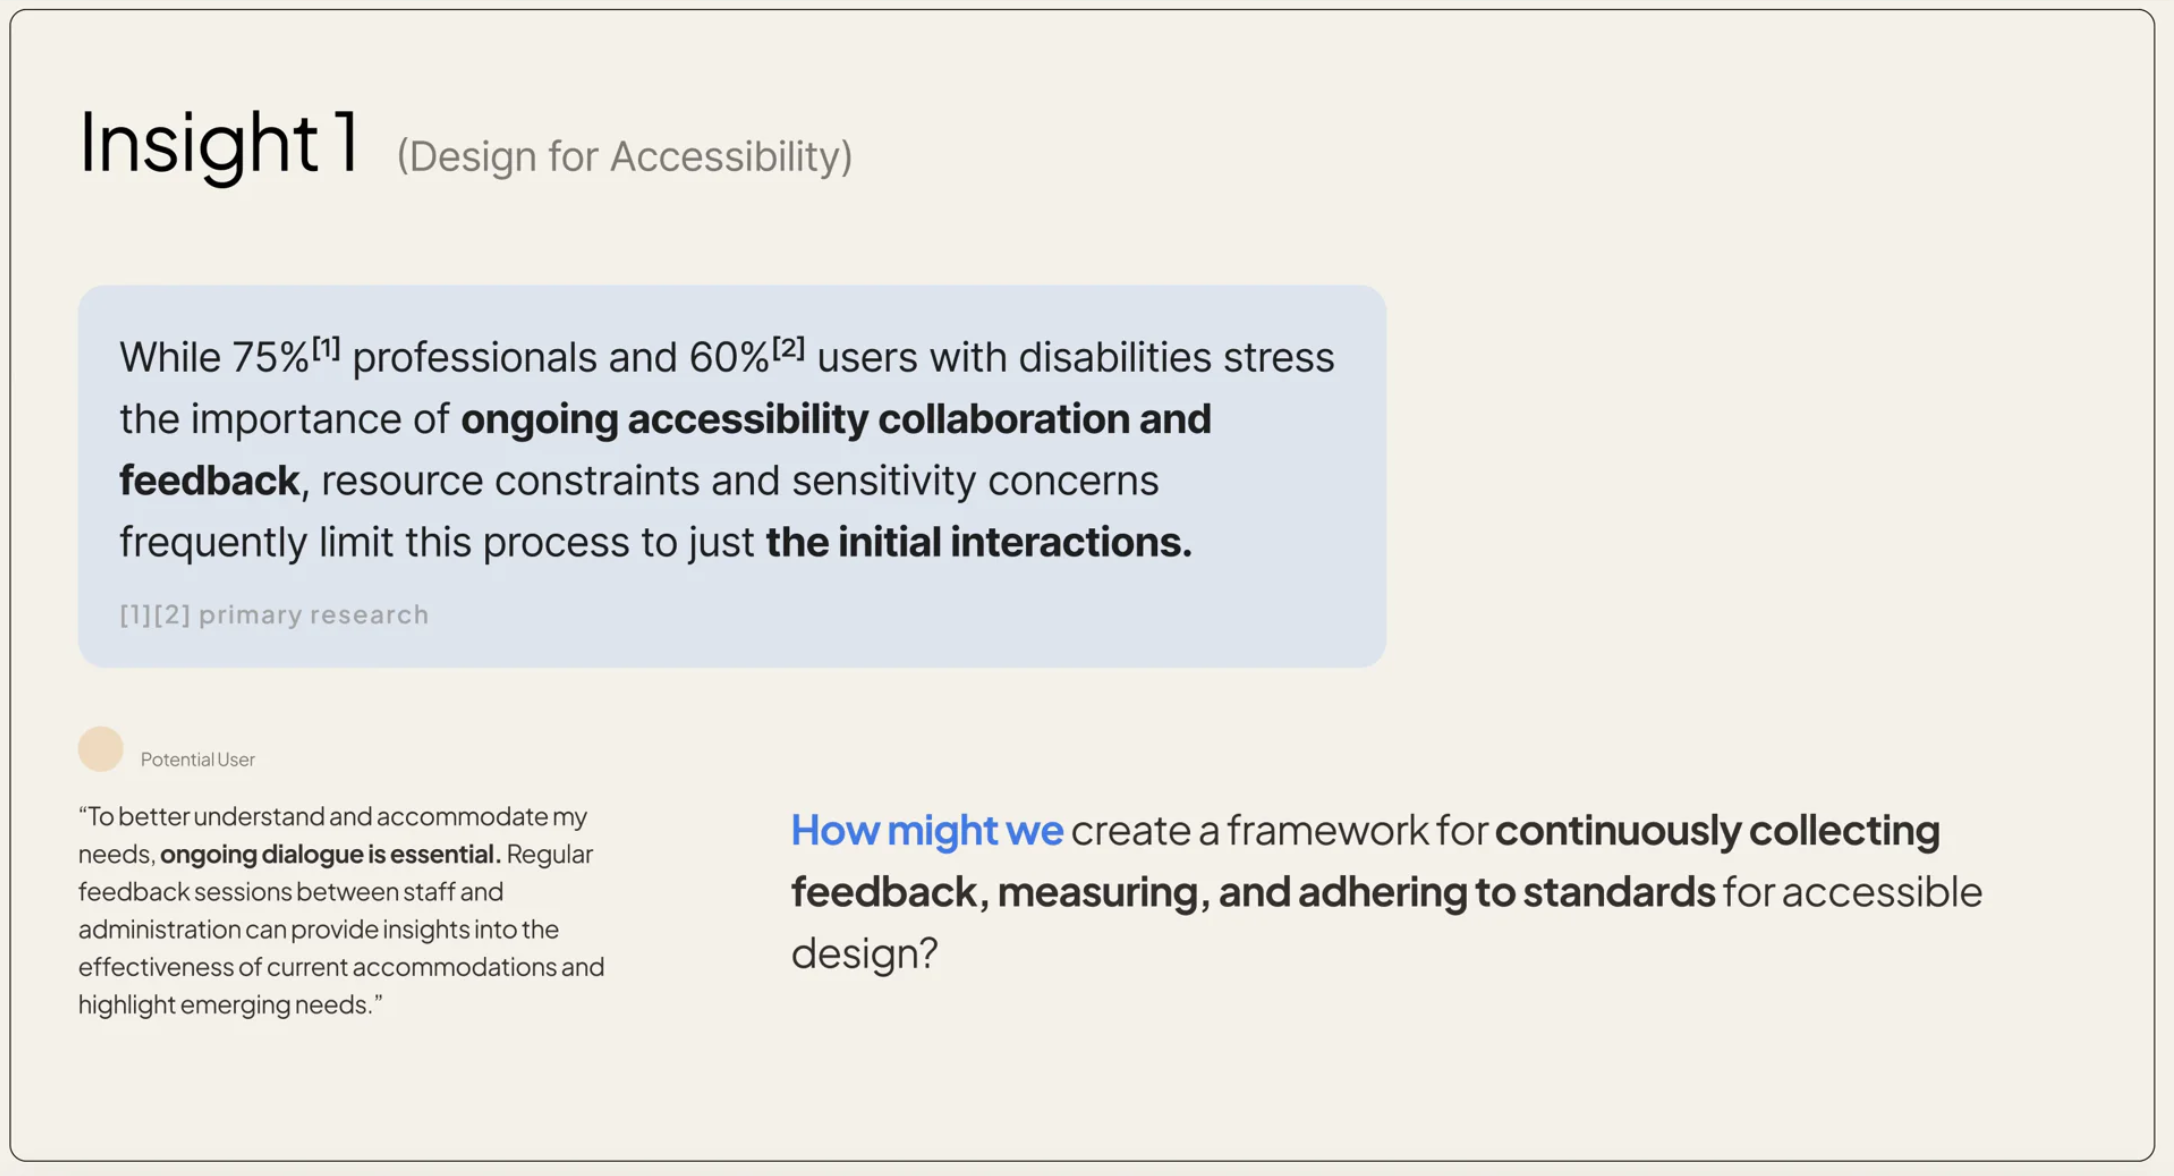Click 'While 75%' at start of insight
Viewport: 2174px width, 1176px height.
215,358
